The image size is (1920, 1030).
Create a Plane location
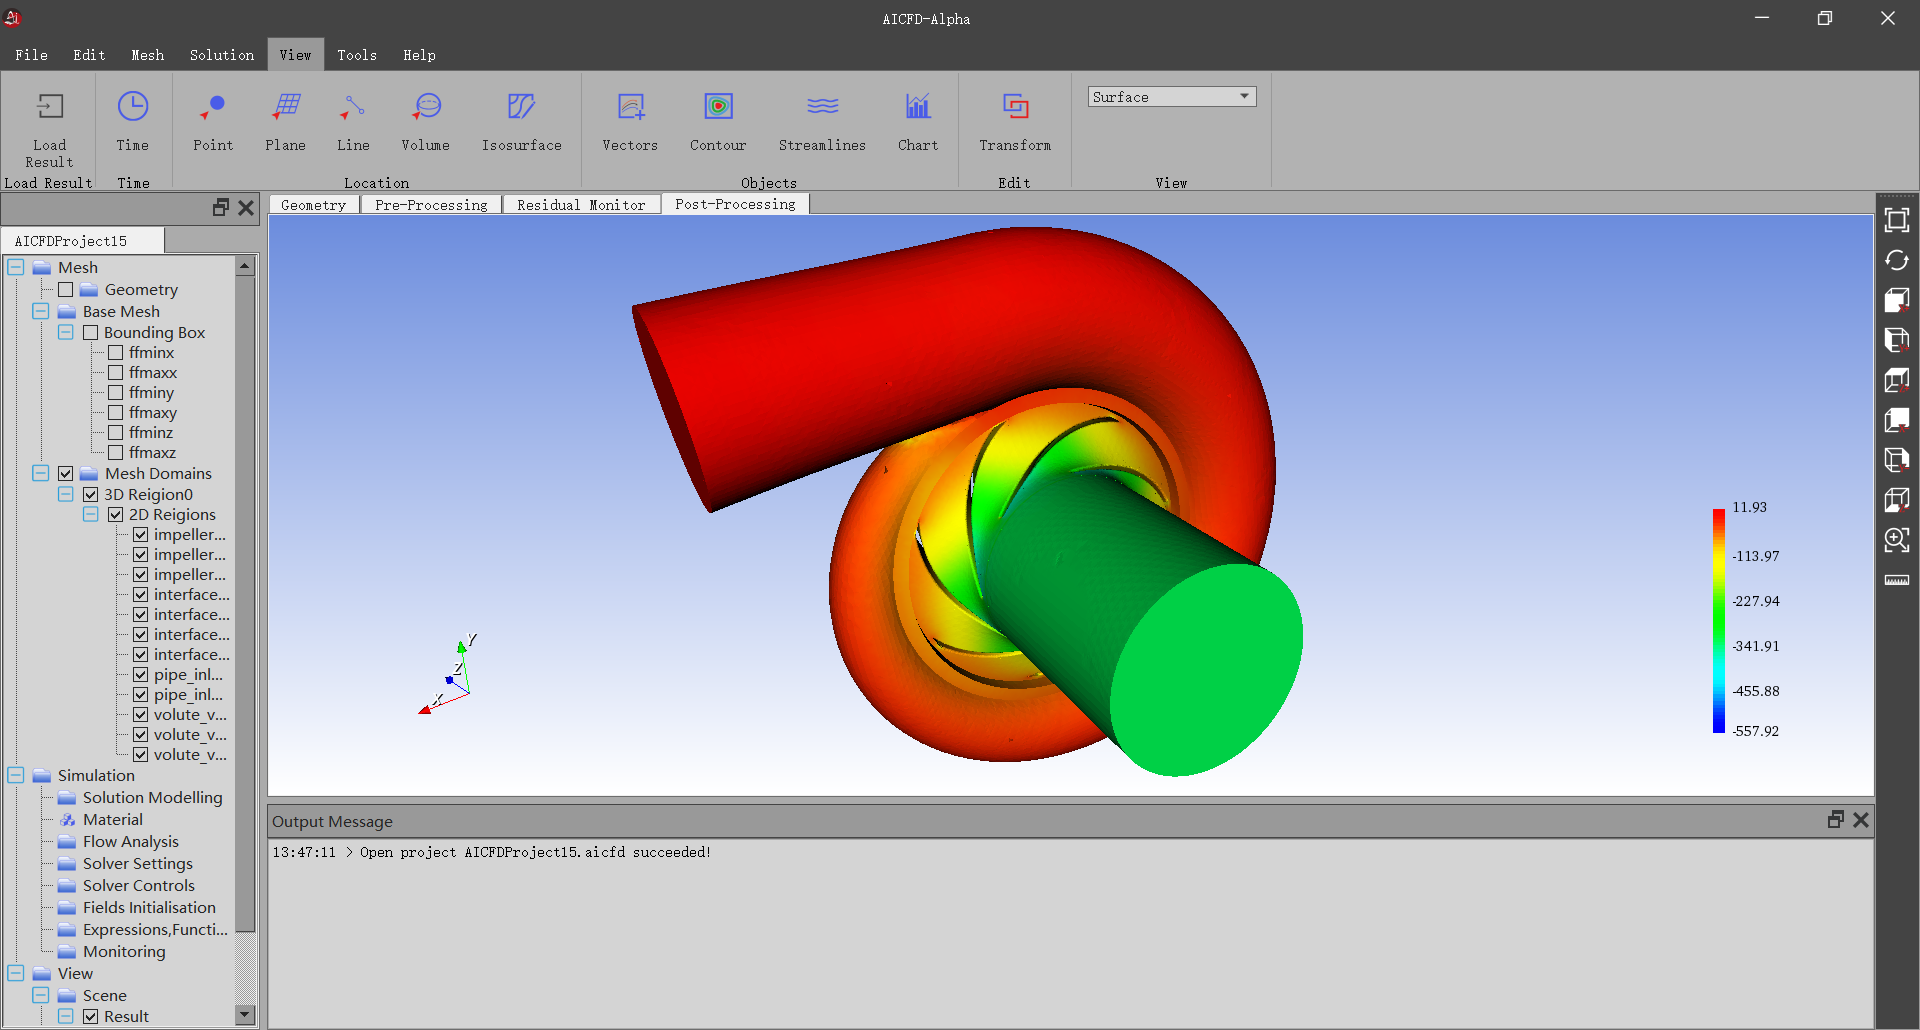coord(286,107)
